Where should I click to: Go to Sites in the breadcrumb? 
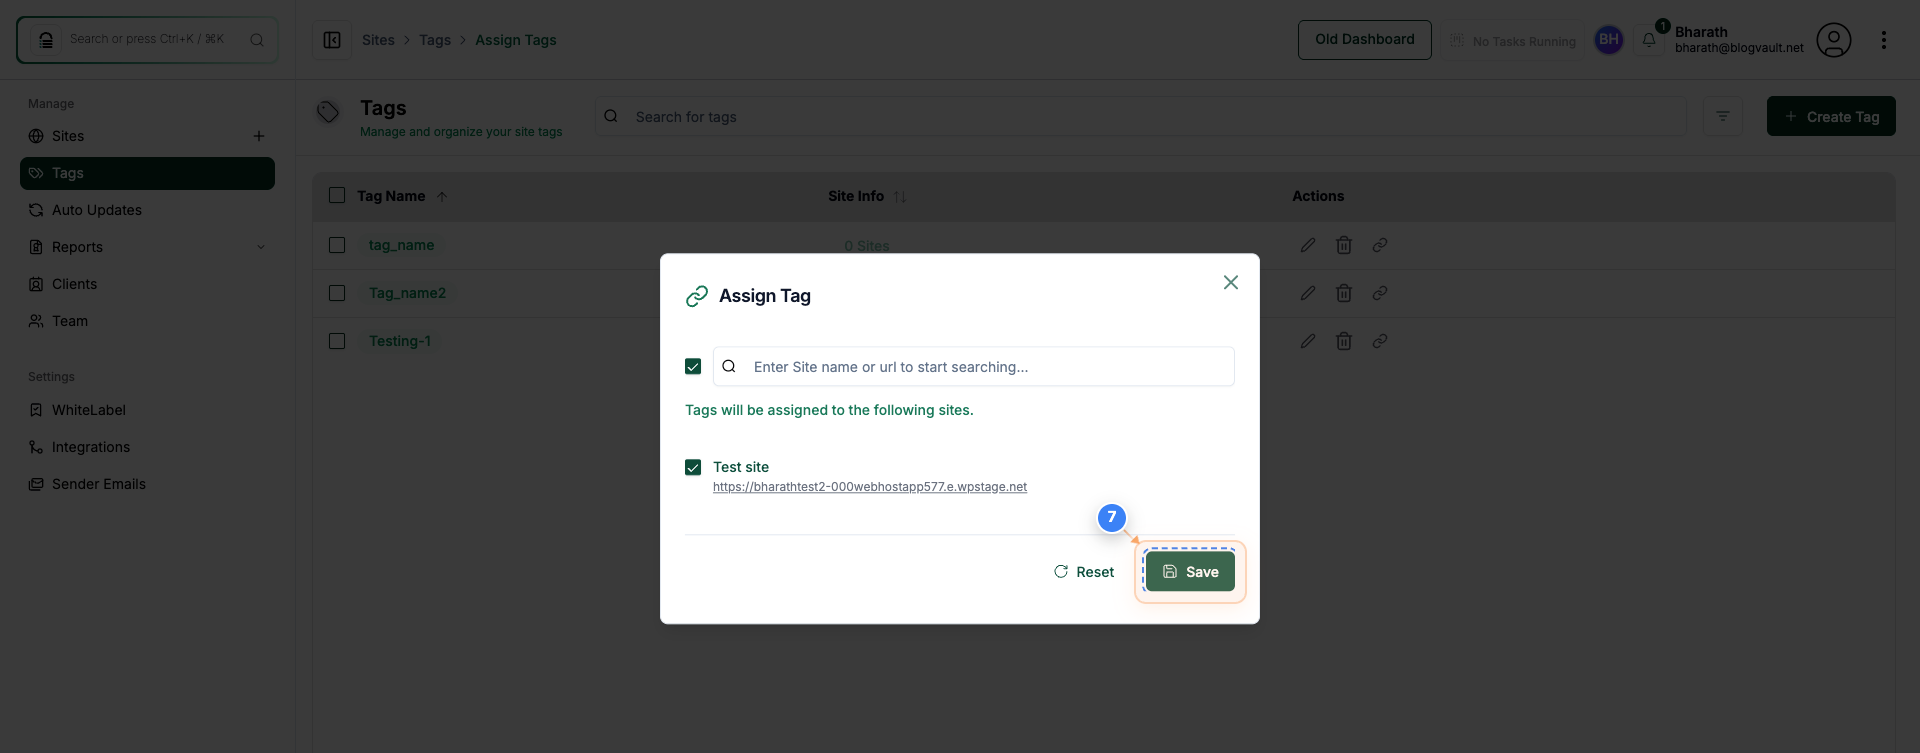point(378,40)
